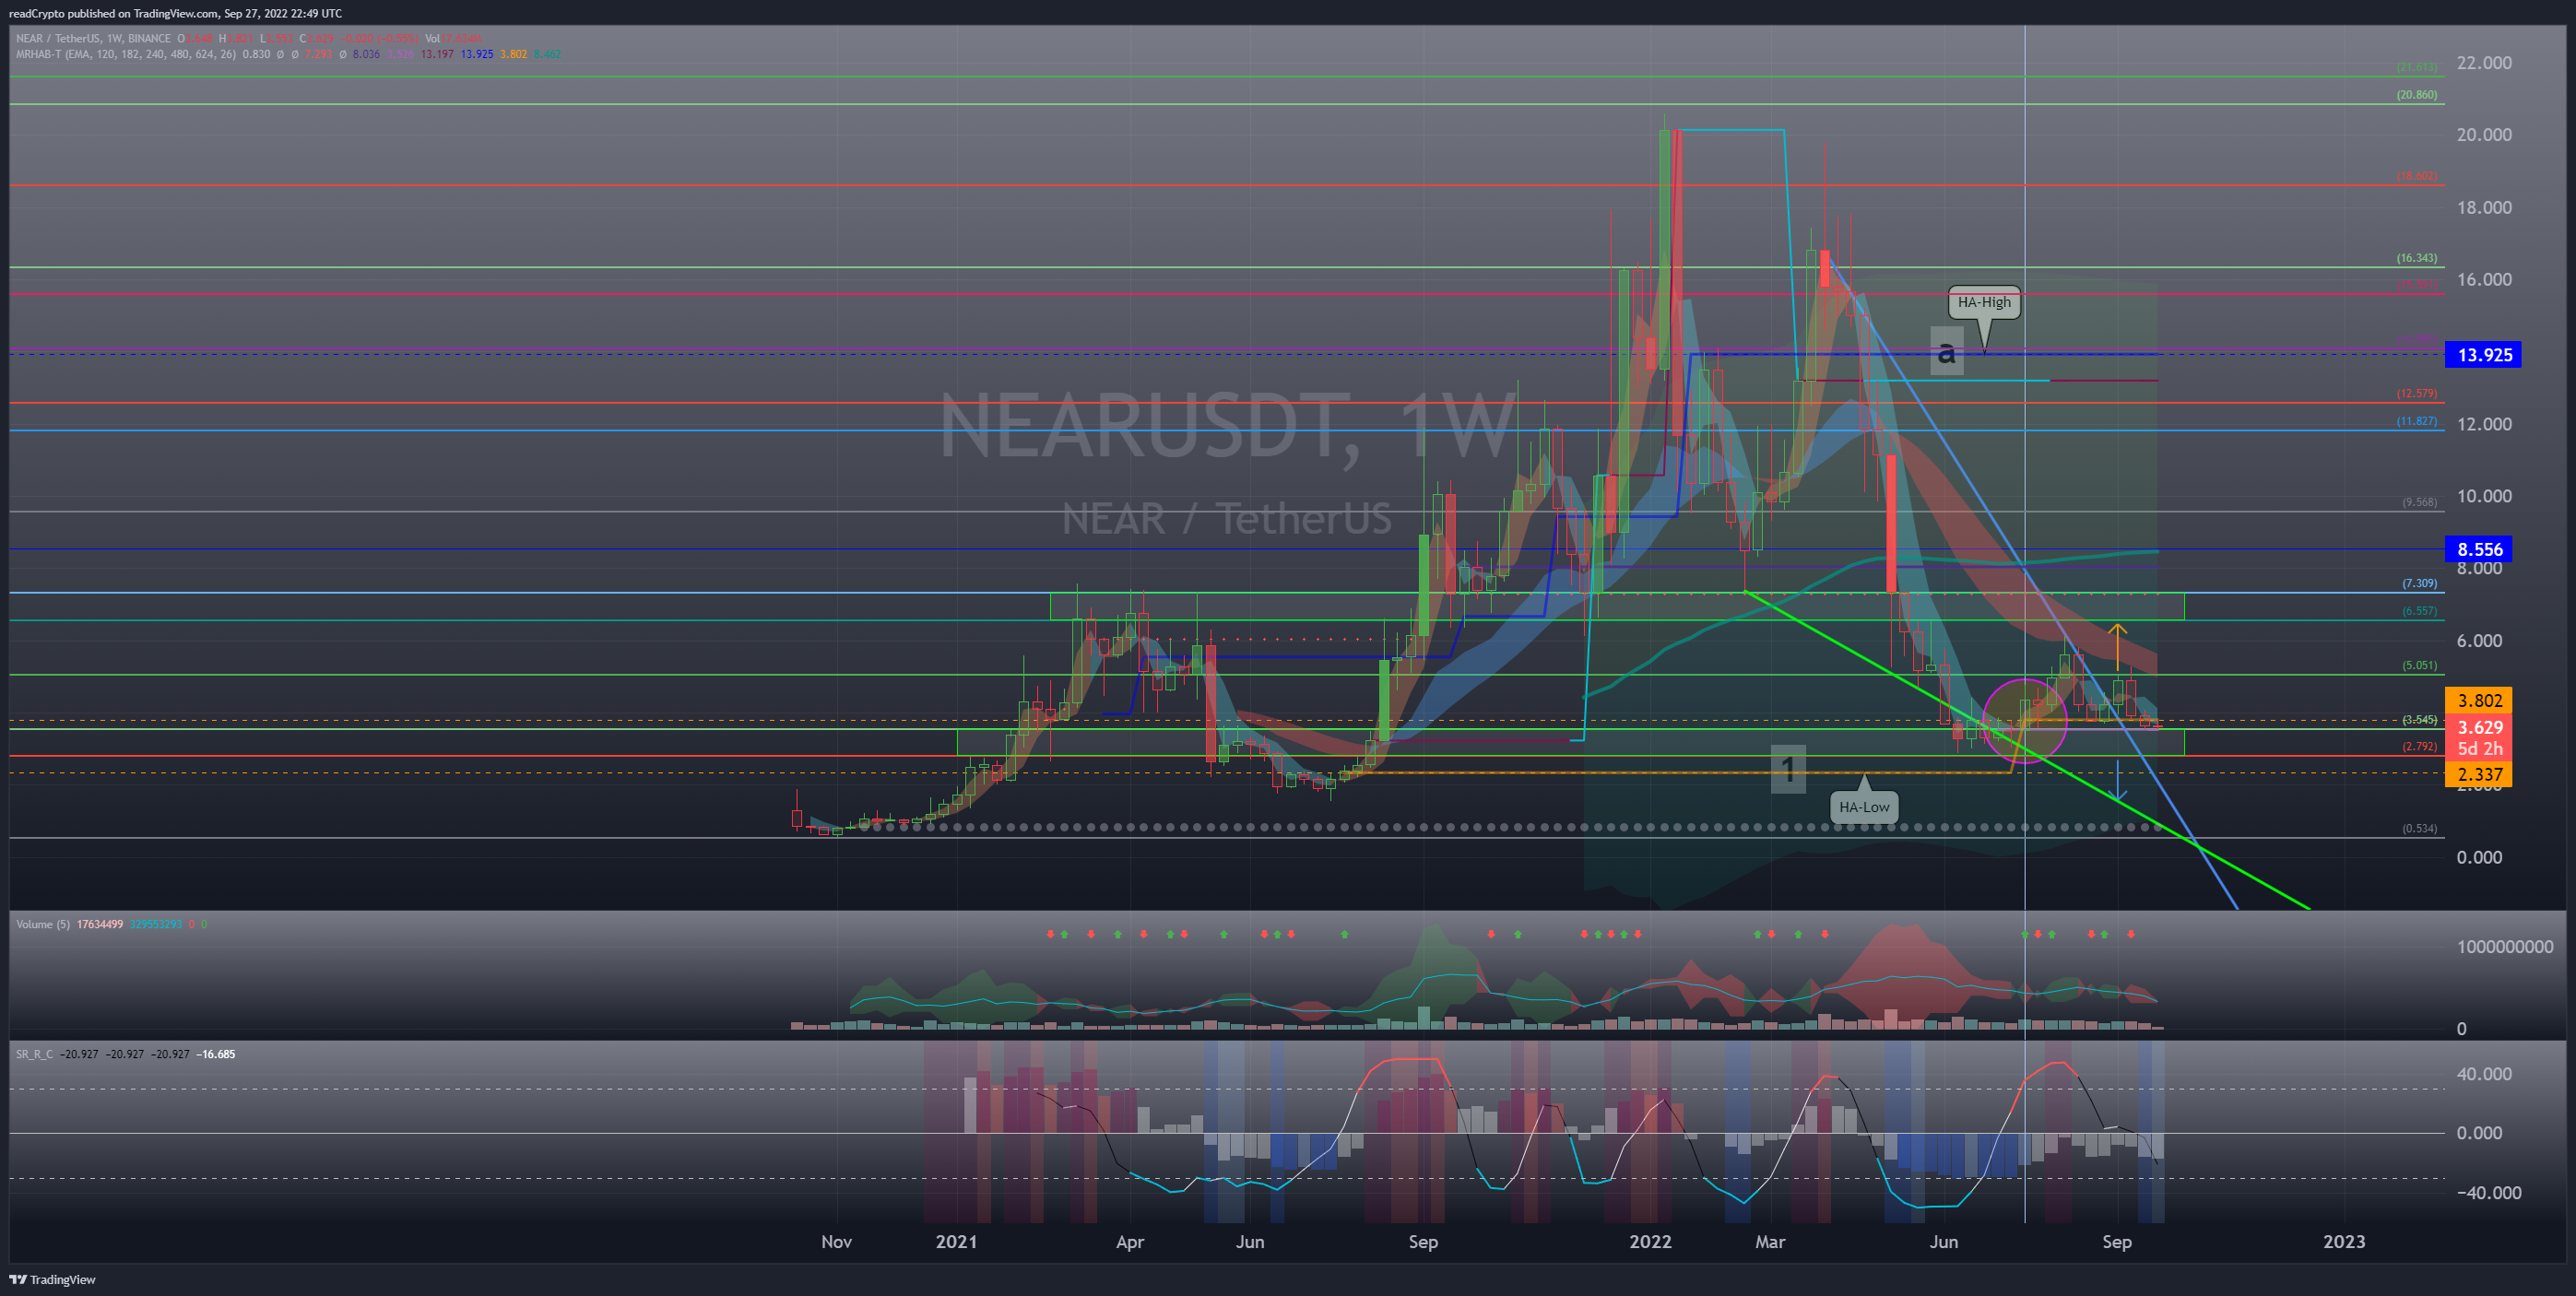This screenshot has height=1296, width=2576.
Task: Click the (12.579) level label
Action: pyautogui.click(x=2416, y=394)
